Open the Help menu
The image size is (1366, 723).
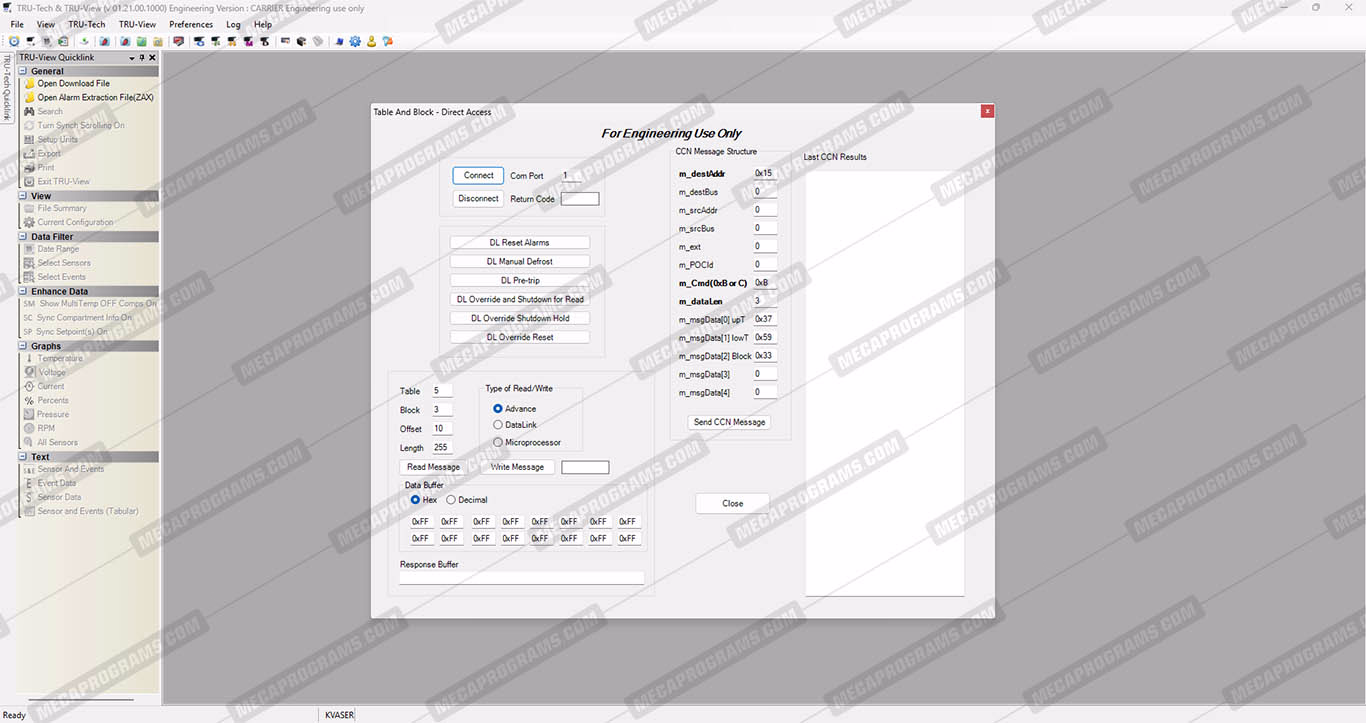click(263, 24)
